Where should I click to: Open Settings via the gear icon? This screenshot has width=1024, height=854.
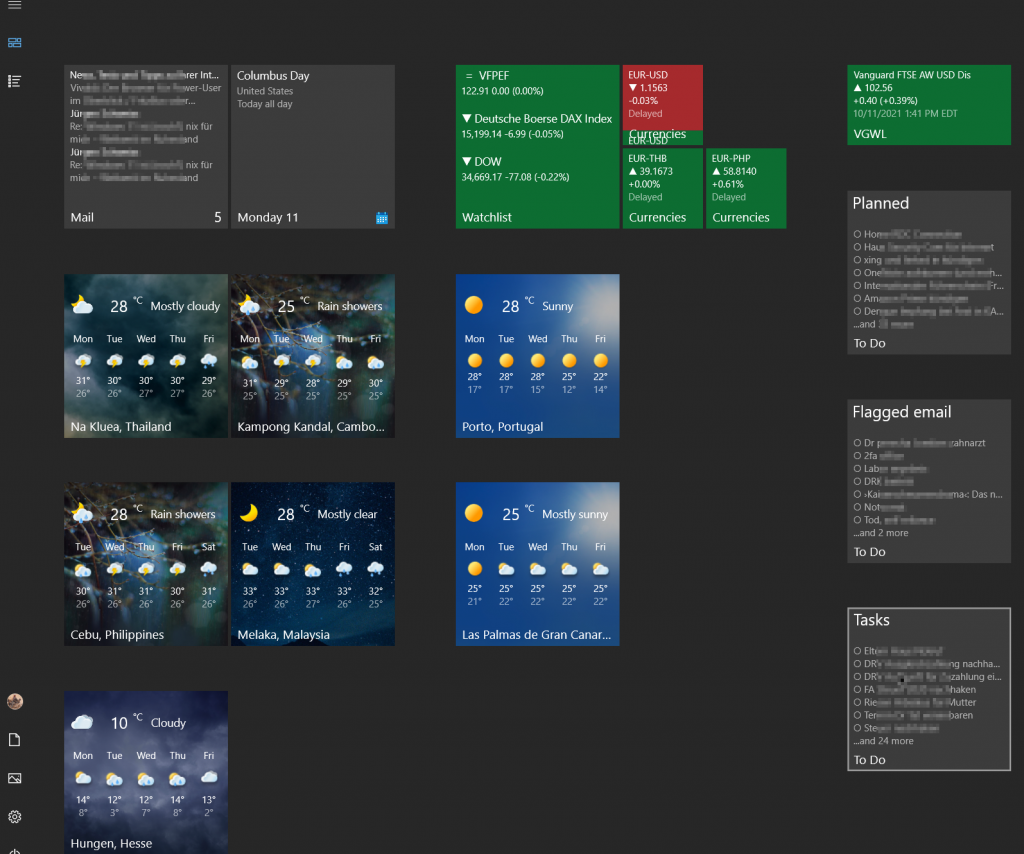coord(14,817)
